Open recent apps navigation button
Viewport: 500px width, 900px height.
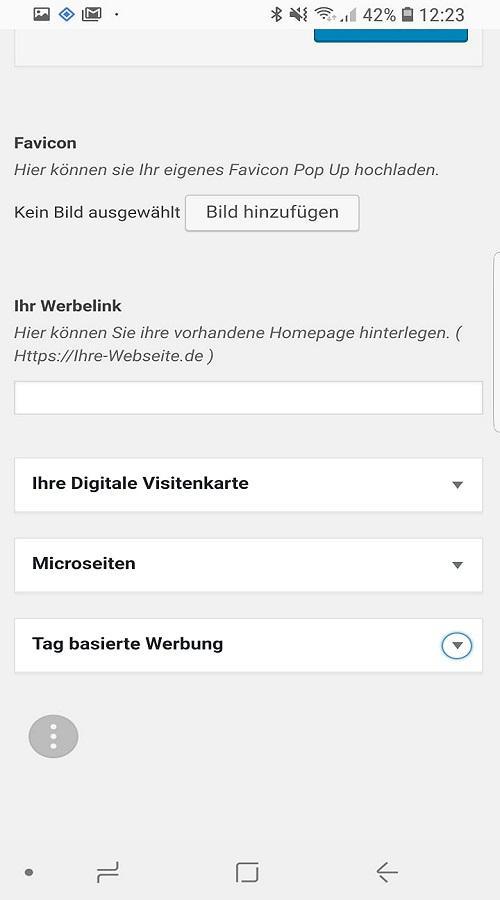click(108, 872)
